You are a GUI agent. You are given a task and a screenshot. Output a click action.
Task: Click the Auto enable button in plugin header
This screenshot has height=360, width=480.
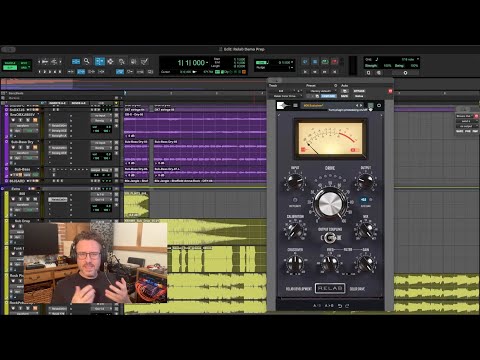[345, 91]
